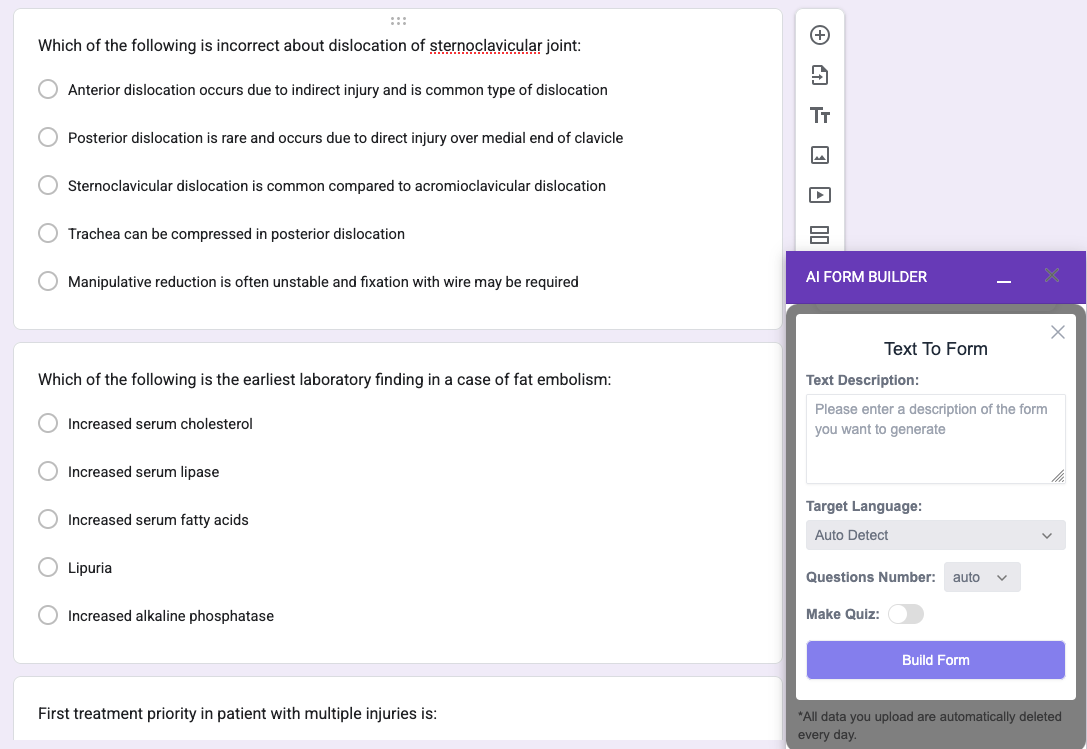Click the Add section icon
The width and height of the screenshot is (1087, 749).
tap(819, 235)
